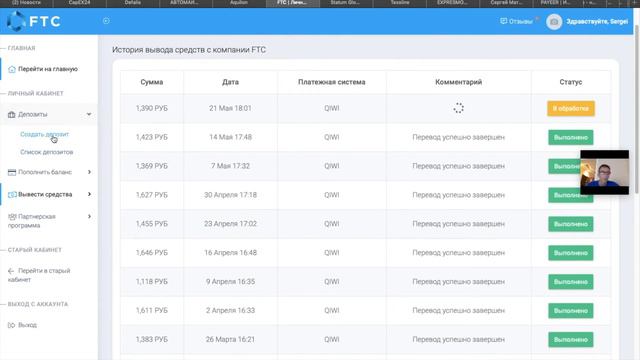The image size is (640, 360).
Task: Expand Пополнить баланс chevron
Action: click(x=89, y=172)
